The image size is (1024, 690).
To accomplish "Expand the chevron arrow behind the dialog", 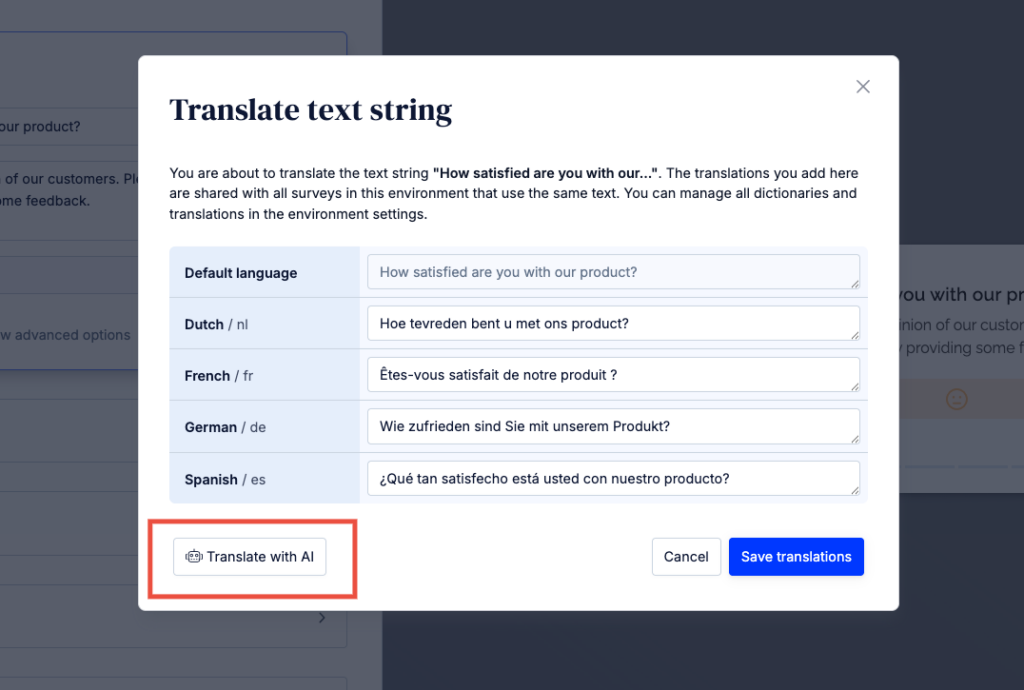I will 322,618.
